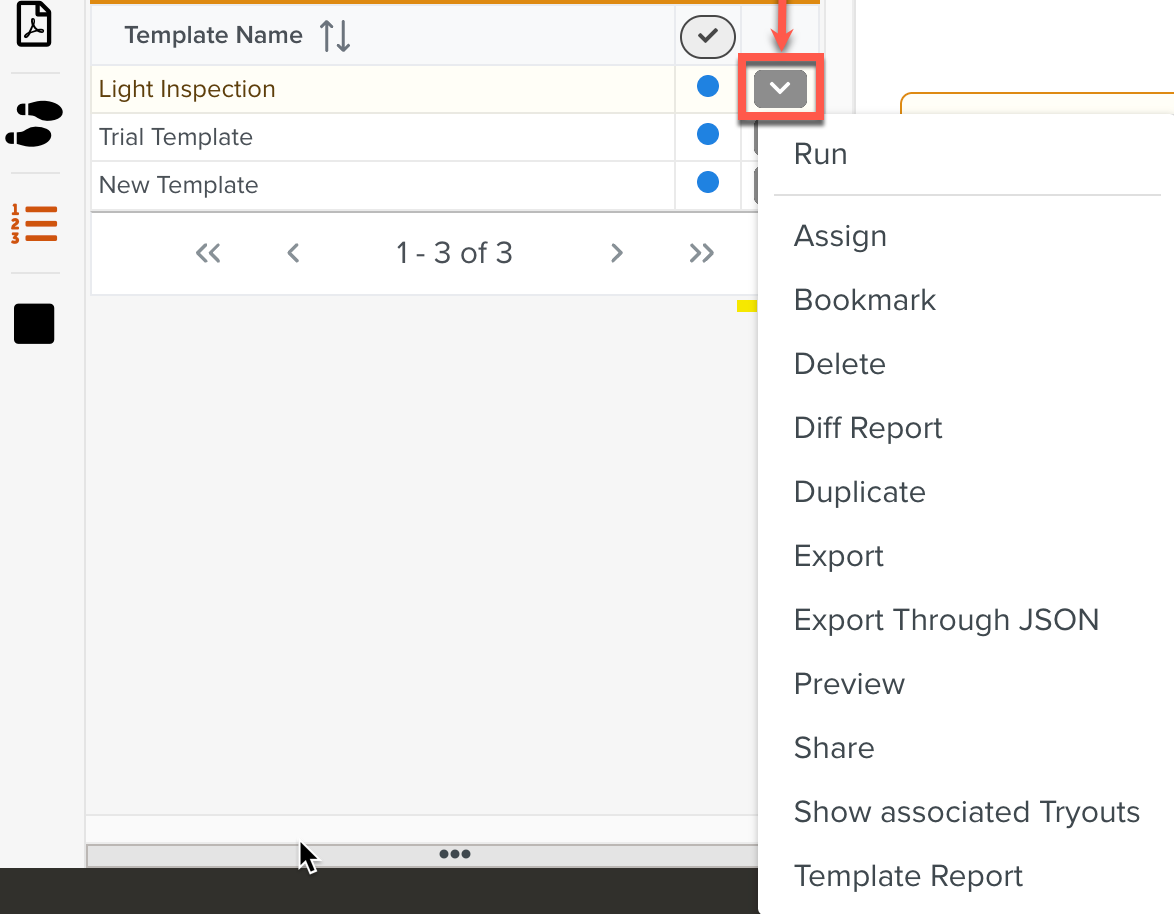Image resolution: width=1176 pixels, height=914 pixels.
Task: Select the footprints (steps) tool in the sidebar
Action: (x=34, y=124)
